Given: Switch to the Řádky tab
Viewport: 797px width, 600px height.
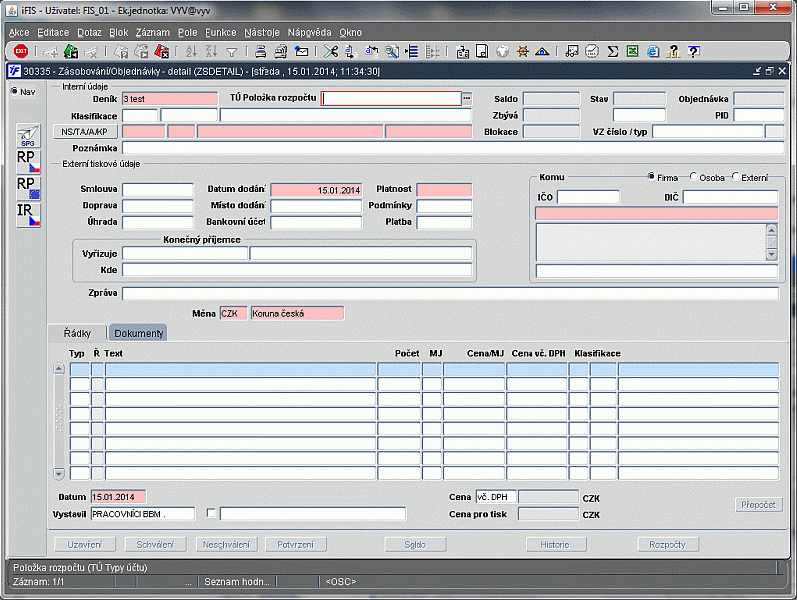Looking at the screenshot, I should pos(77,333).
